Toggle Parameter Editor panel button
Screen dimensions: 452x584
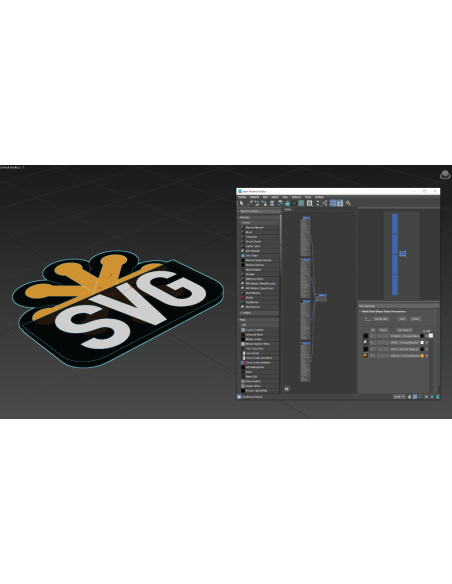pos(340,203)
